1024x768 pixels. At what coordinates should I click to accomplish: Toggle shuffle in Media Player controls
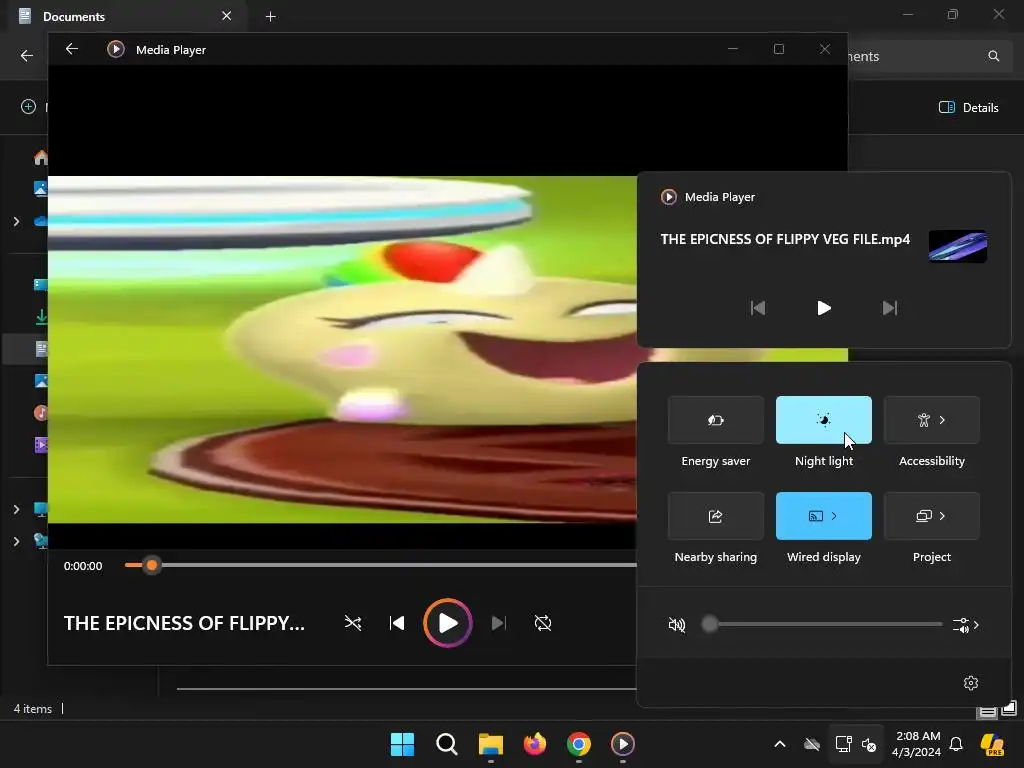(x=353, y=623)
